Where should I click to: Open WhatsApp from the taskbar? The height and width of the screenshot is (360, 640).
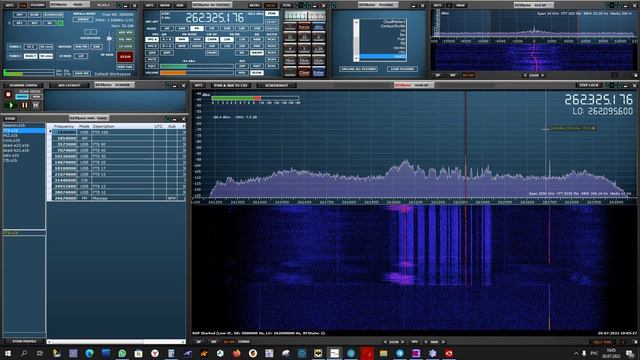[122, 353]
